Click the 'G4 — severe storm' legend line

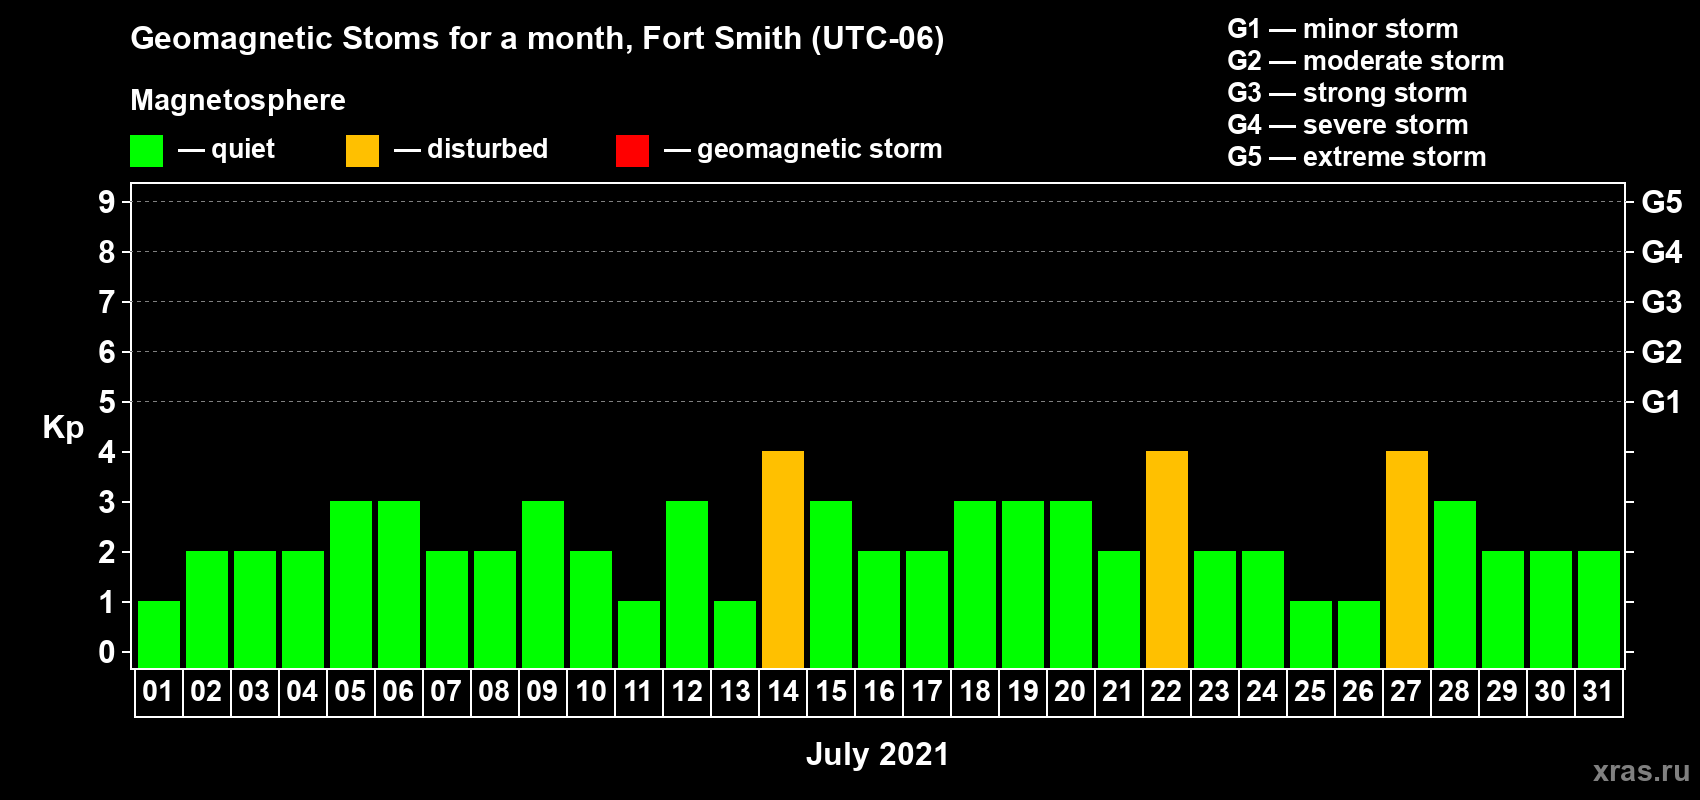(1348, 125)
